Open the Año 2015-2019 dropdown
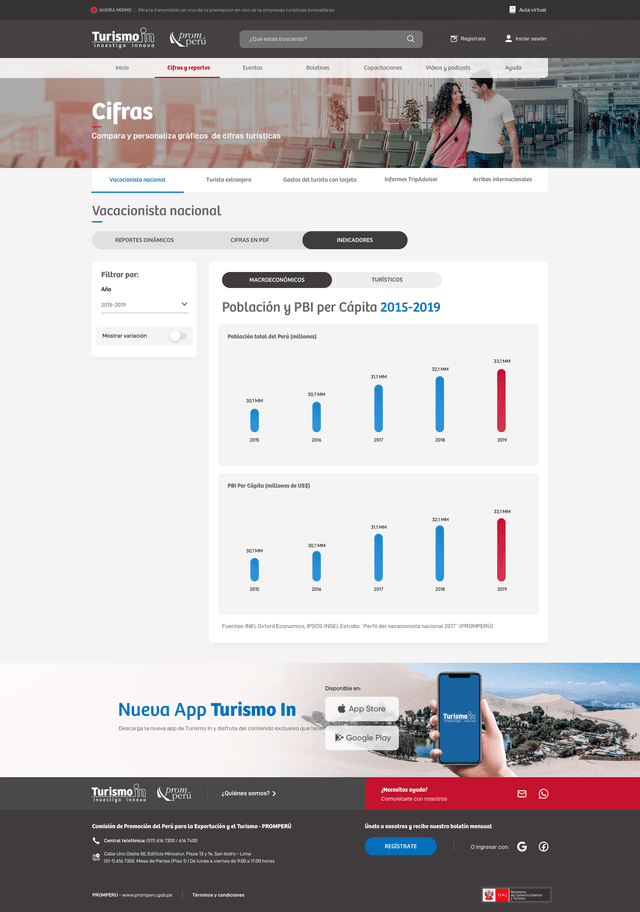Viewport: 640px width, 912px height. (x=144, y=305)
